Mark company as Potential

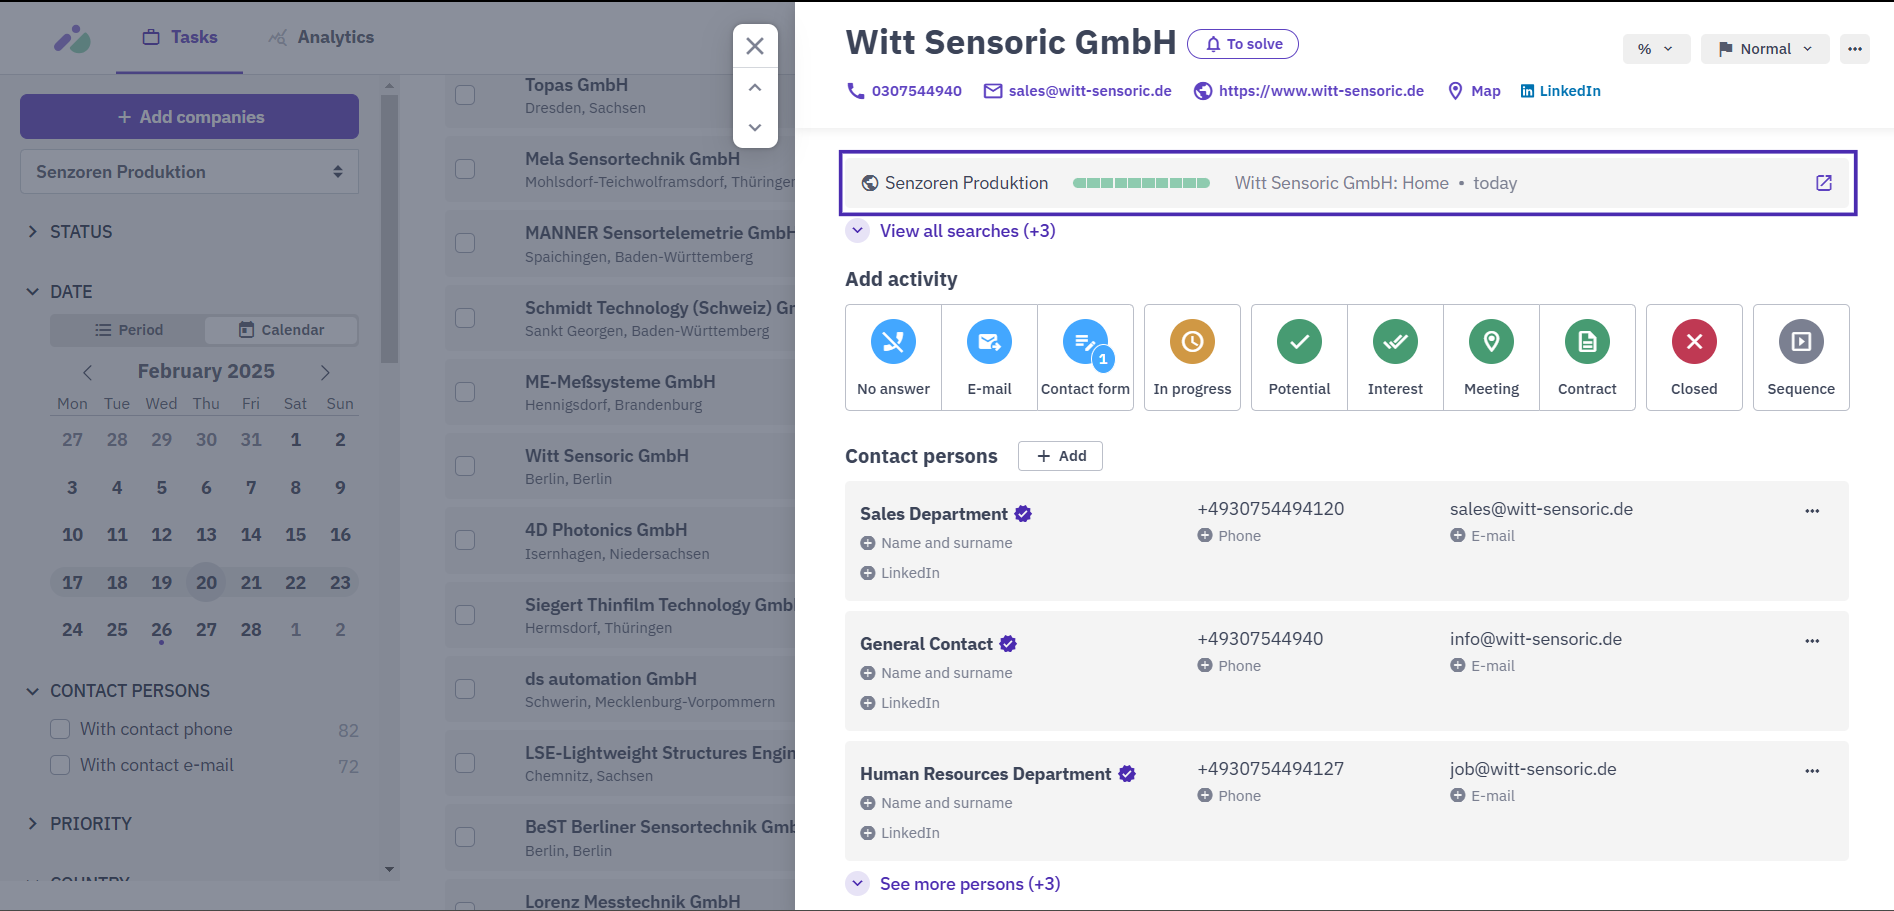[x=1299, y=357]
